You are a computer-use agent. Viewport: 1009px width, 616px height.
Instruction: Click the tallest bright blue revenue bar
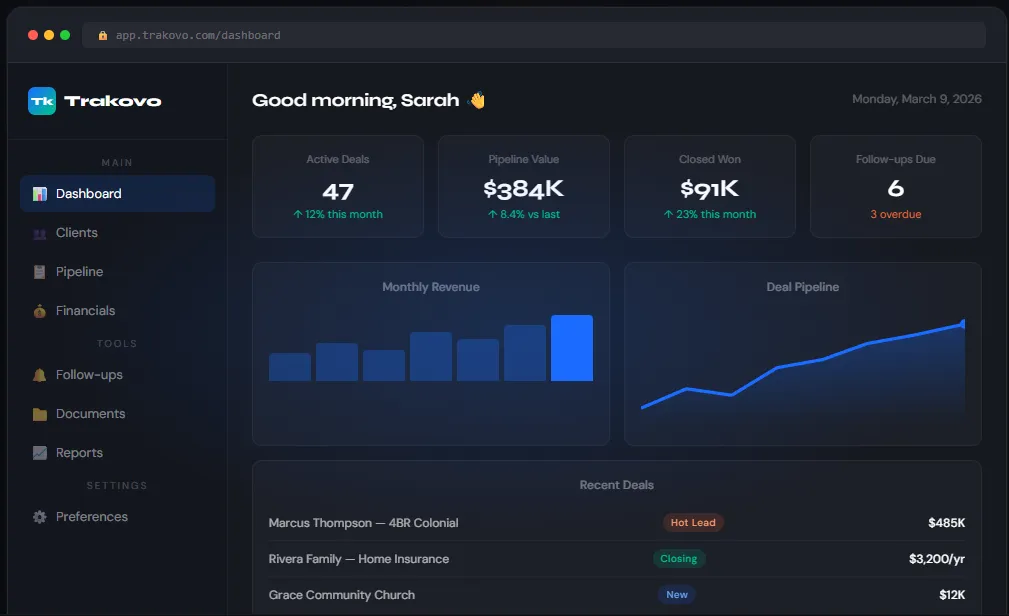571,348
